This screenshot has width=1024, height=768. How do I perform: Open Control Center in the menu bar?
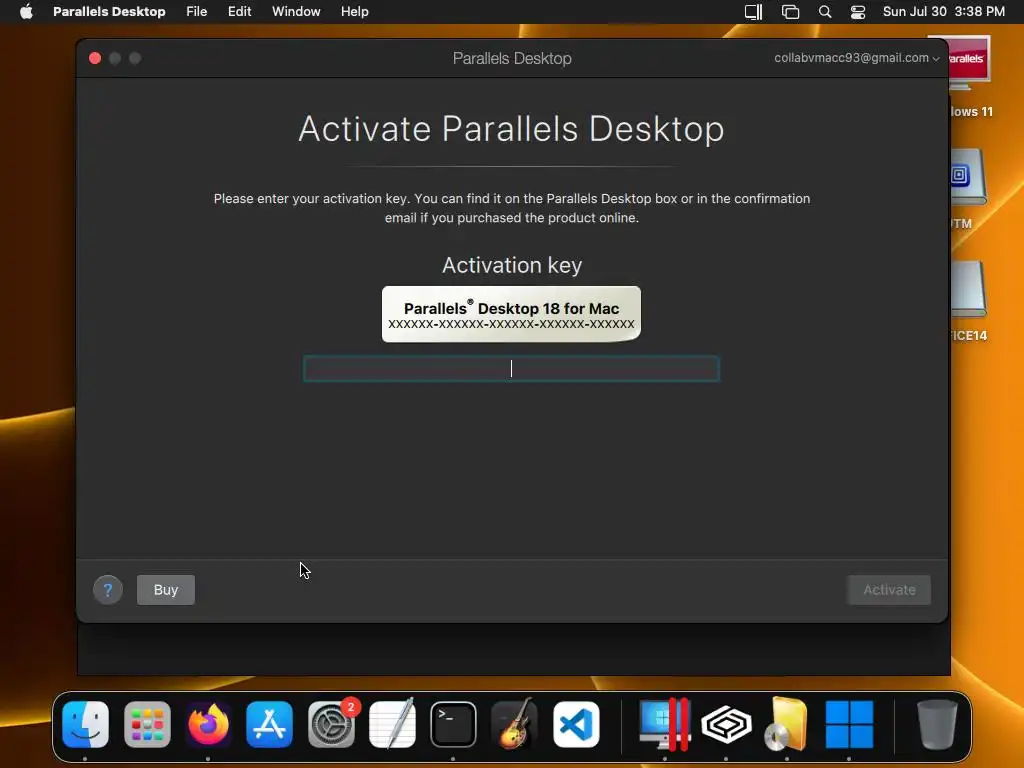coord(858,12)
